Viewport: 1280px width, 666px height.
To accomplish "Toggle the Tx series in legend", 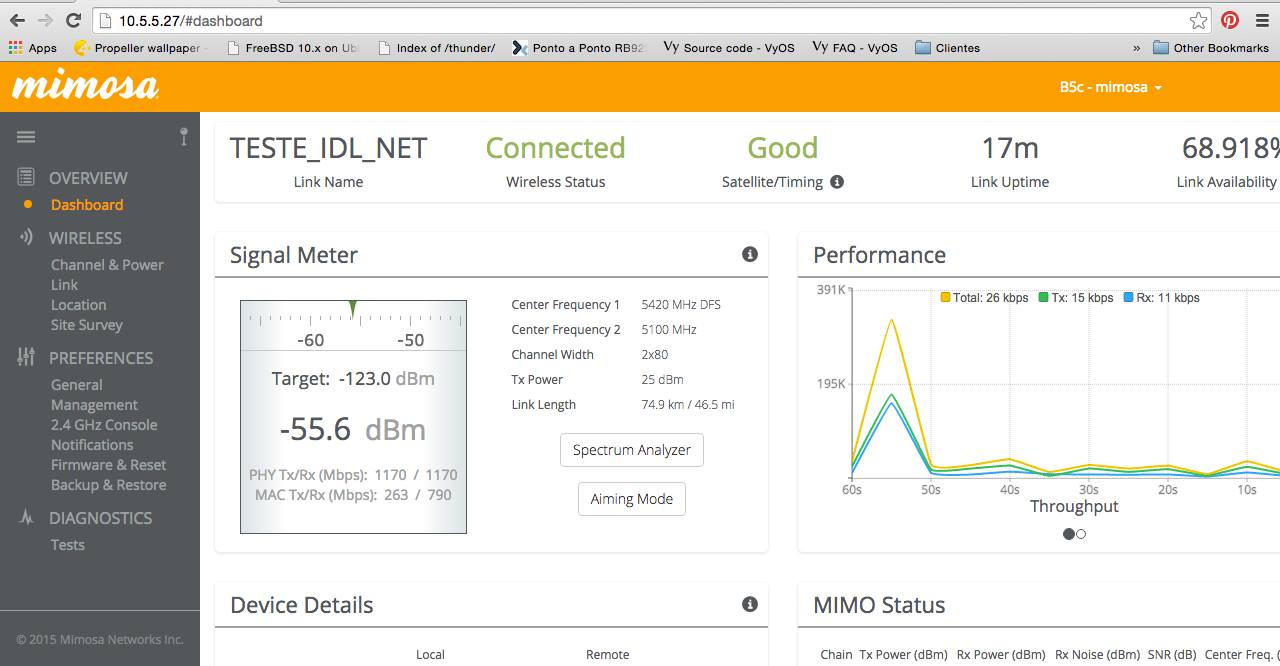I will pyautogui.click(x=1076, y=298).
